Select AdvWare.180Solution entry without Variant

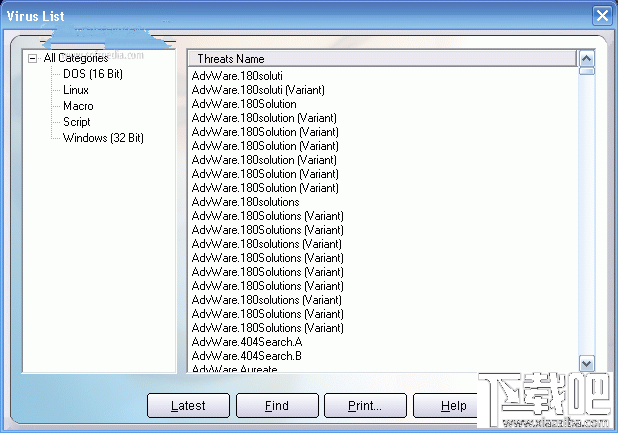244,104
